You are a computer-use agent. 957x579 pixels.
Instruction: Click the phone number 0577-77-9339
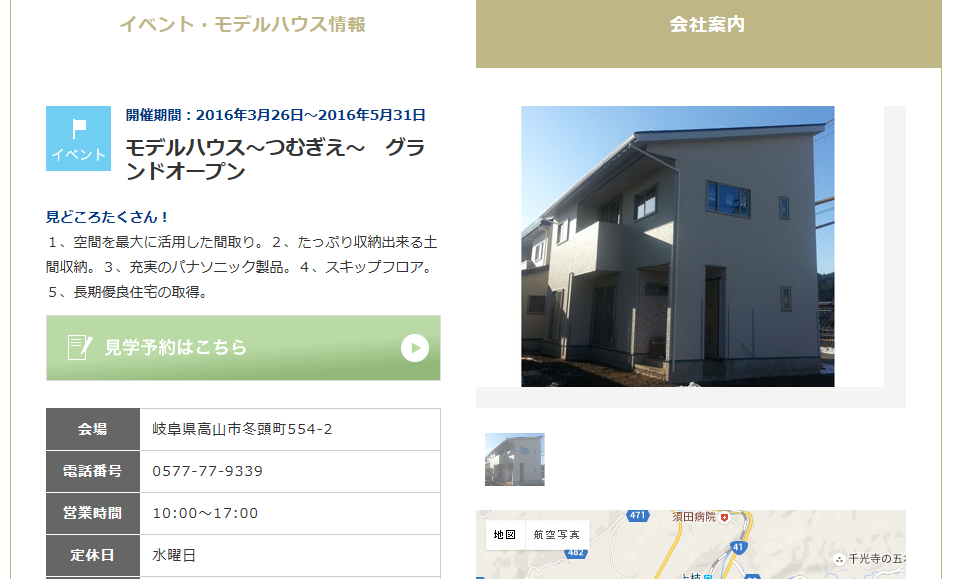coord(208,471)
